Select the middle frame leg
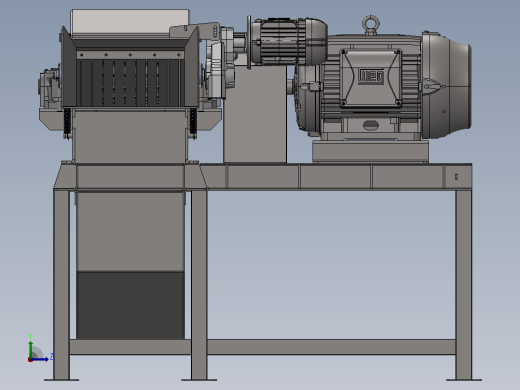The width and height of the screenshot is (520, 390). (199, 285)
